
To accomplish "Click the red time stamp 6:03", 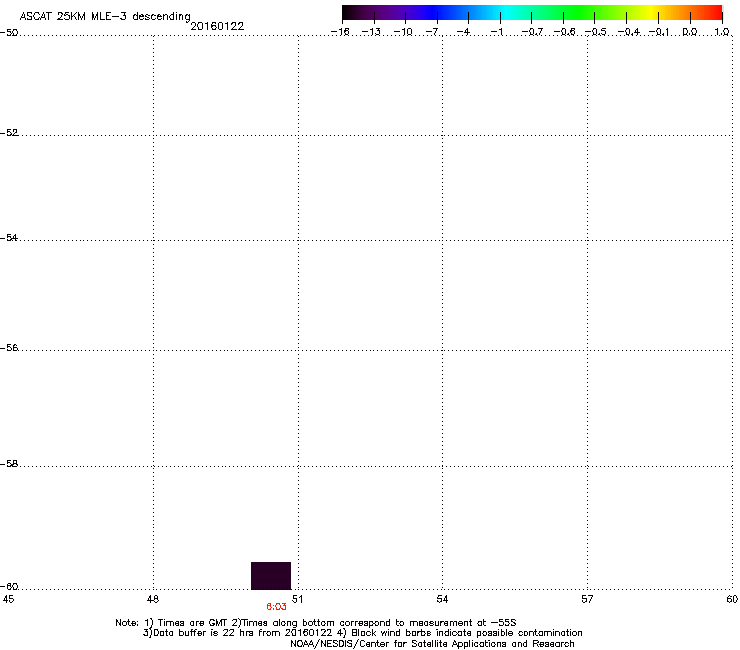I will click(277, 607).
